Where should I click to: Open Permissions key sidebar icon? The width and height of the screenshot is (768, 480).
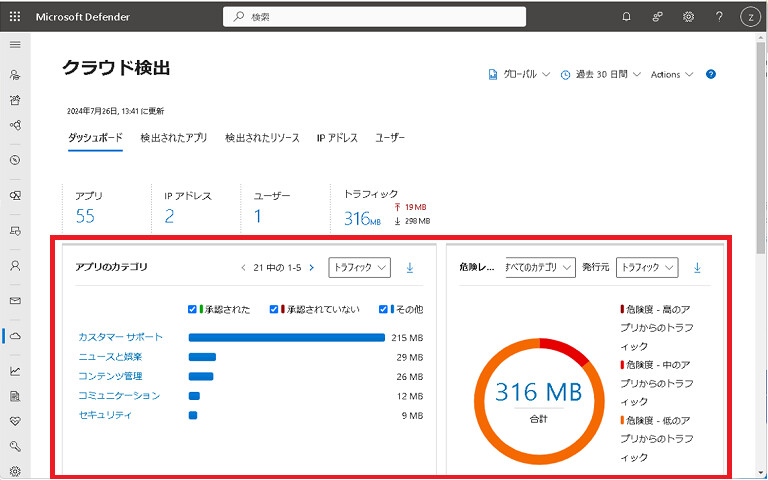coord(15,446)
